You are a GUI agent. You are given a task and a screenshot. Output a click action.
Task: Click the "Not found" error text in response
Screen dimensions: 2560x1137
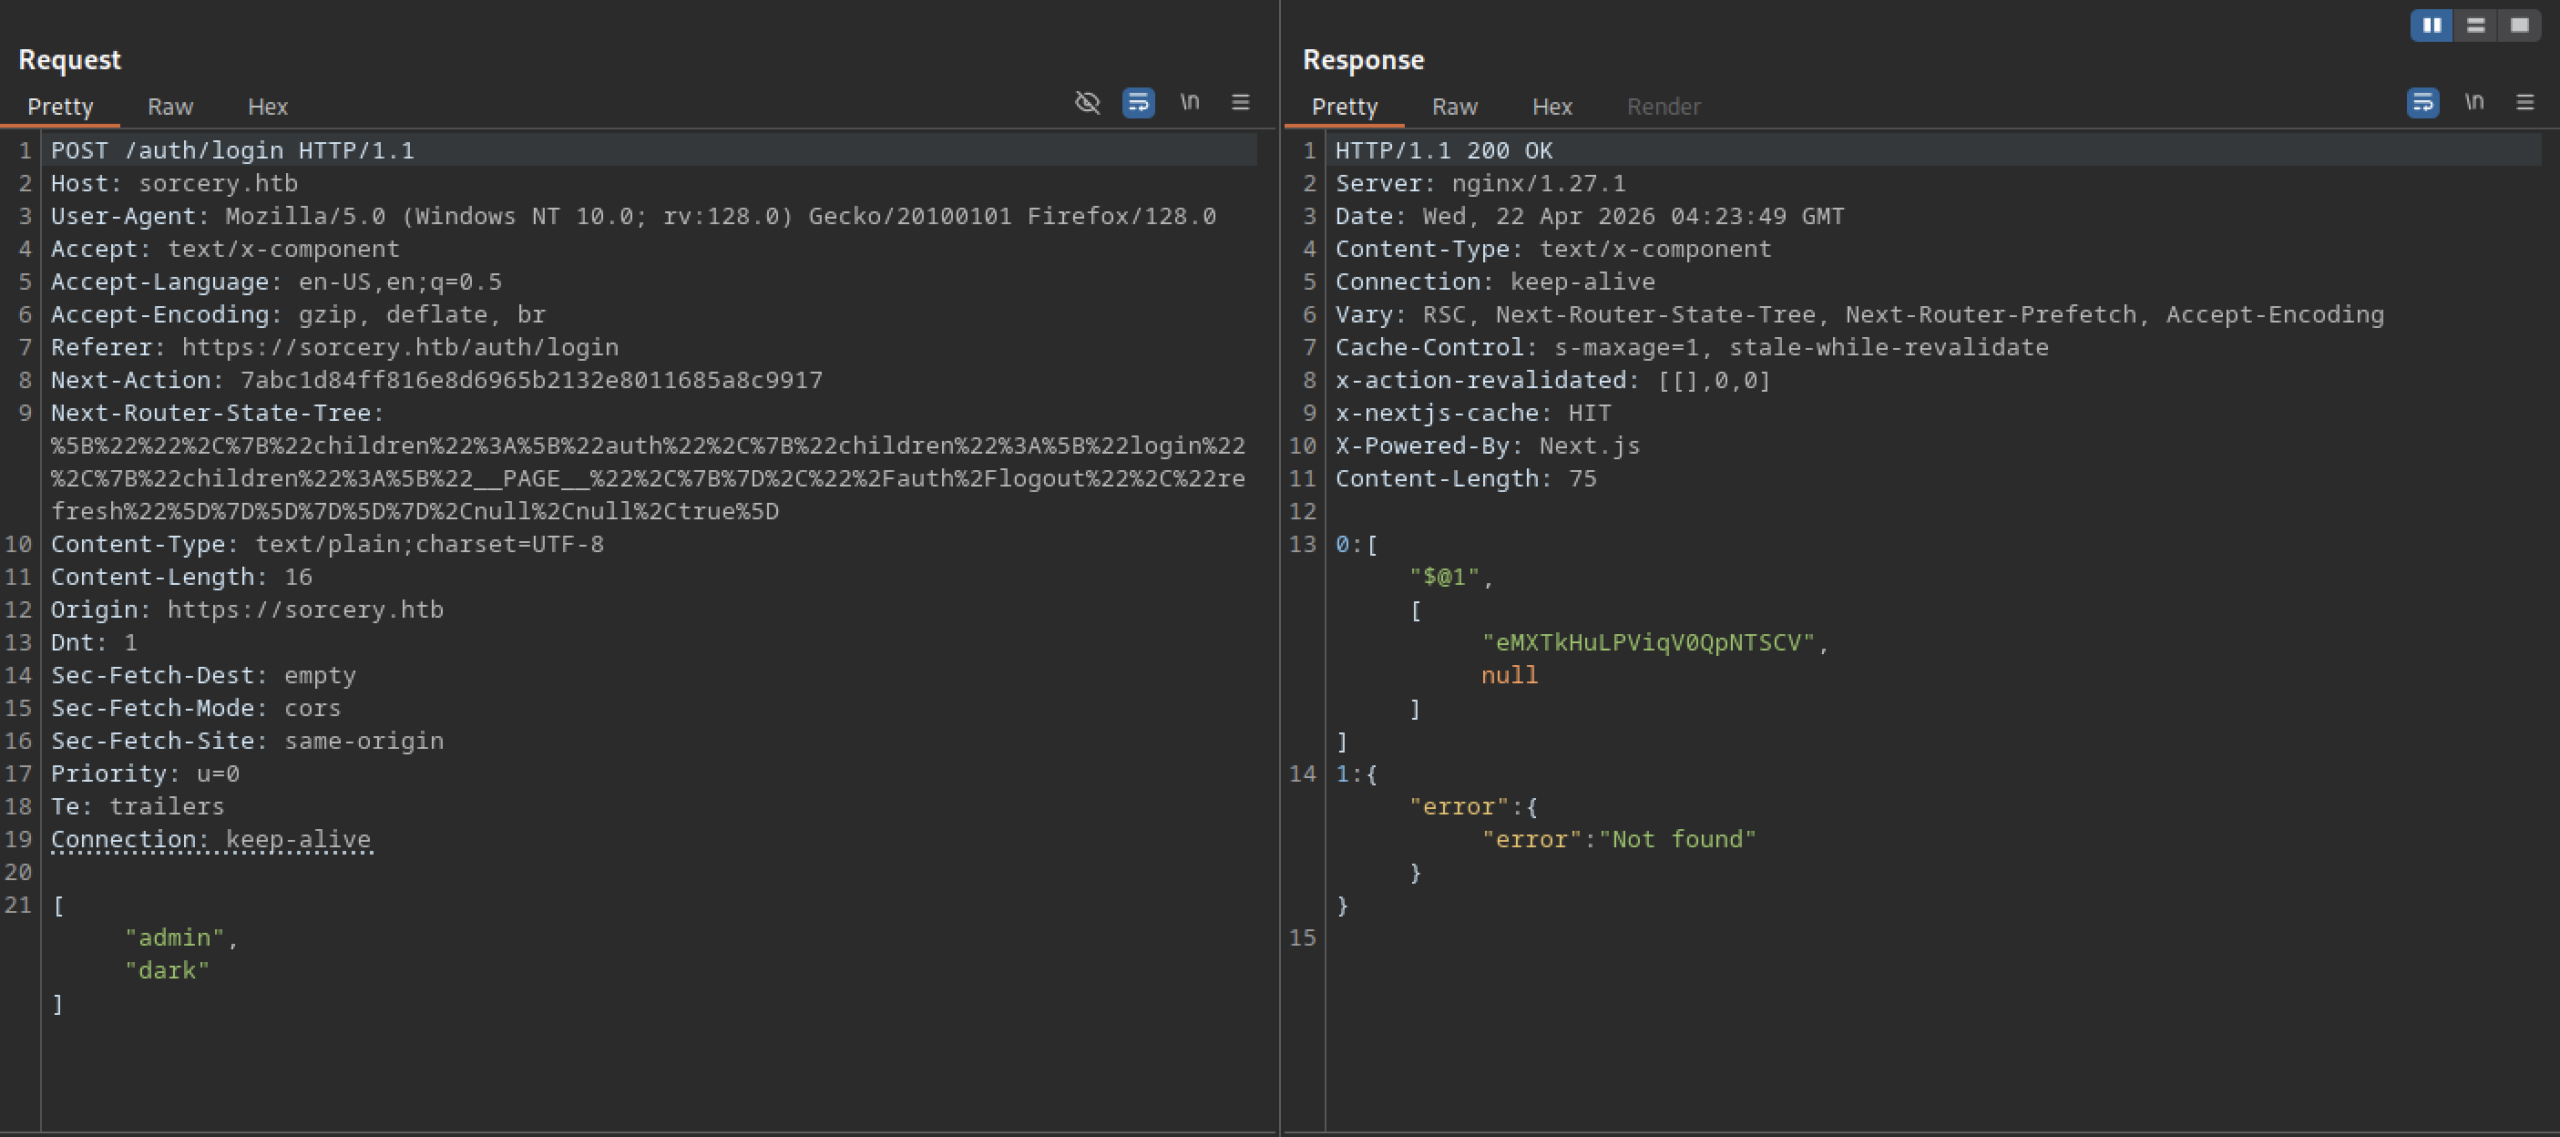click(1677, 840)
